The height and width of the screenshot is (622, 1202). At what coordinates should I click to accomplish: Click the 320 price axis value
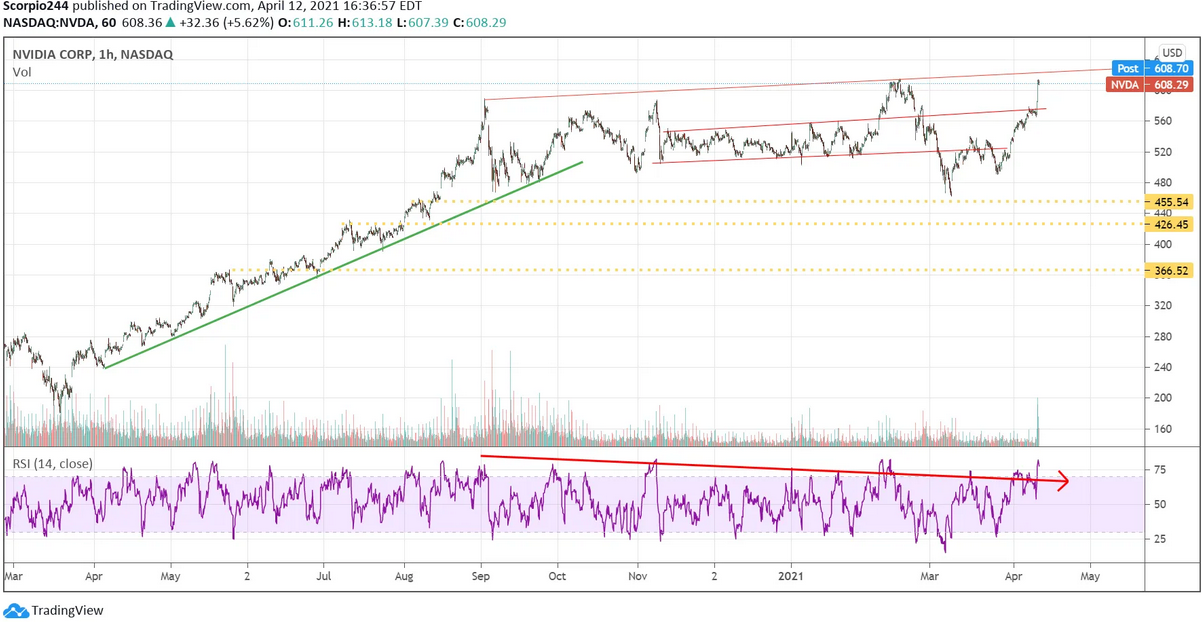click(x=1163, y=306)
